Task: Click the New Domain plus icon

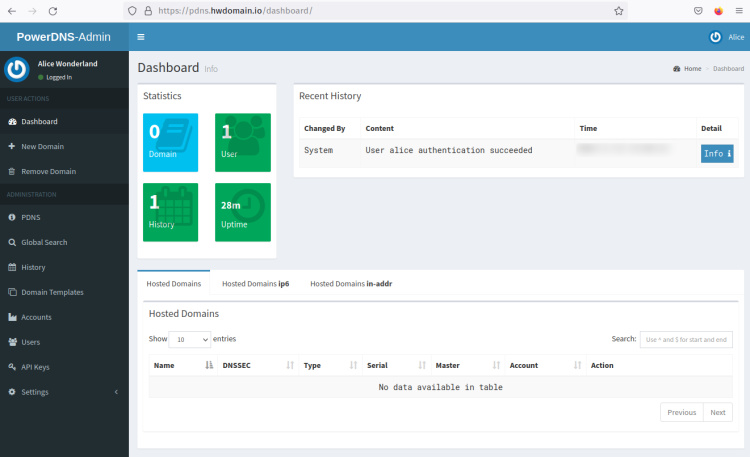Action: click(12, 147)
